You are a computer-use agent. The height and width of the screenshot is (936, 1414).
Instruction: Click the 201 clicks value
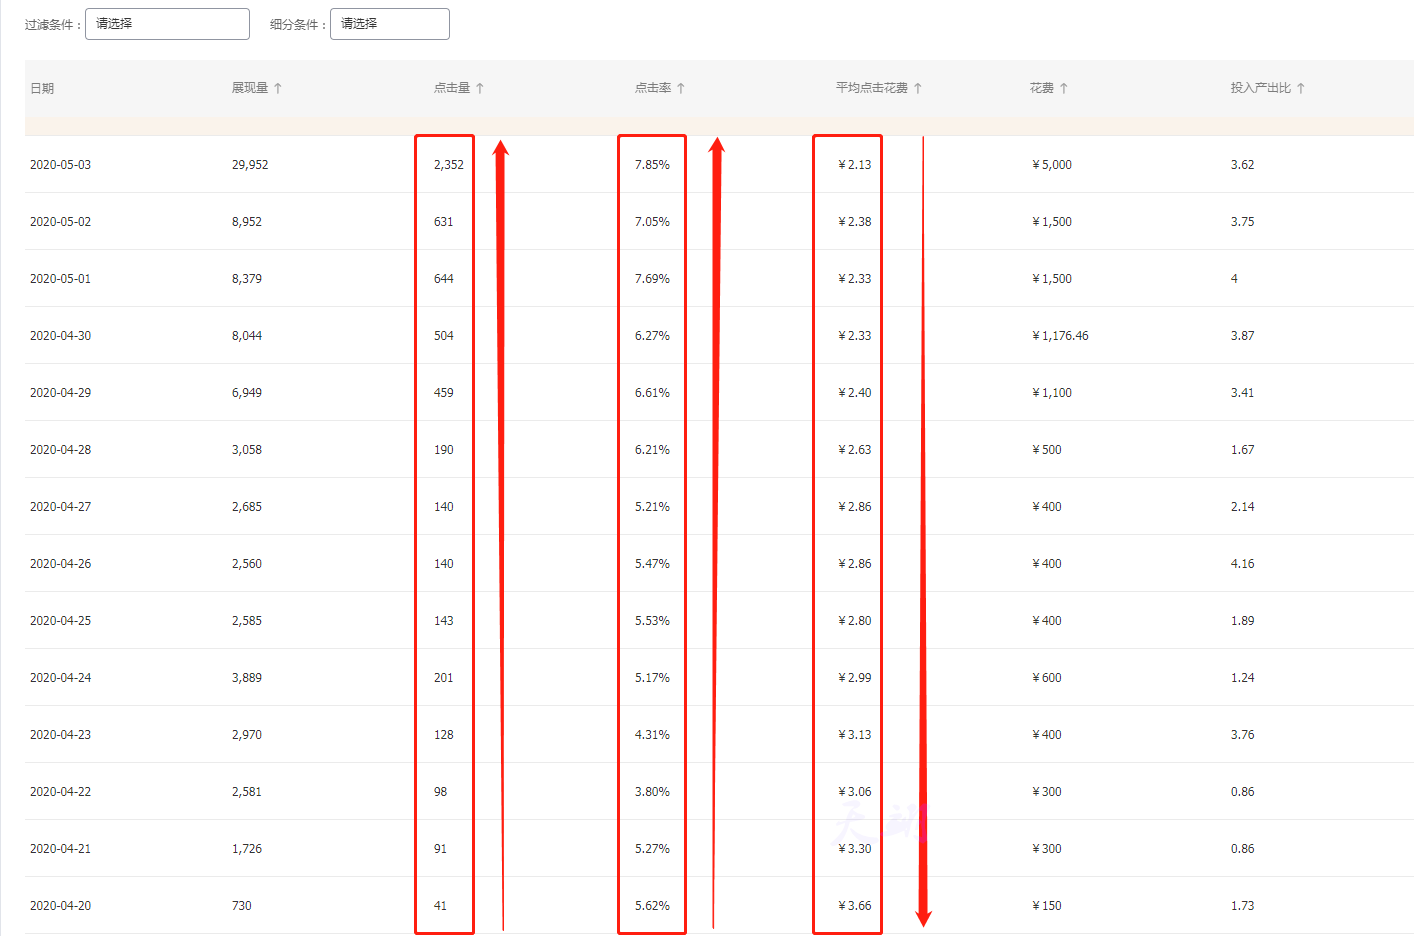tap(444, 678)
